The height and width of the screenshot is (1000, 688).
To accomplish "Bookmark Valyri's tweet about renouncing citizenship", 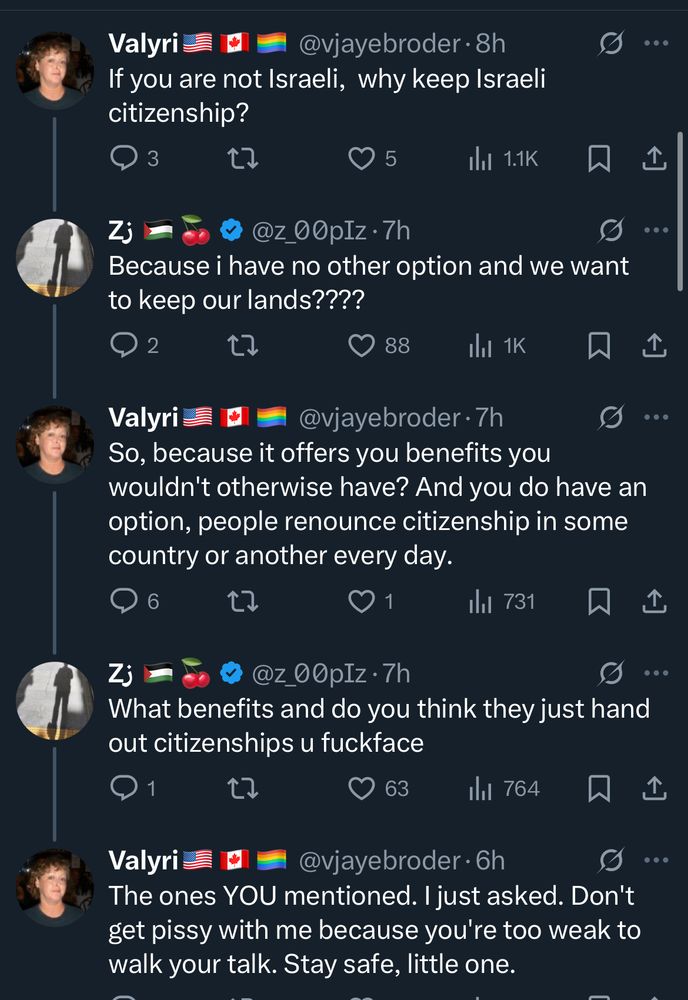I will [x=599, y=601].
